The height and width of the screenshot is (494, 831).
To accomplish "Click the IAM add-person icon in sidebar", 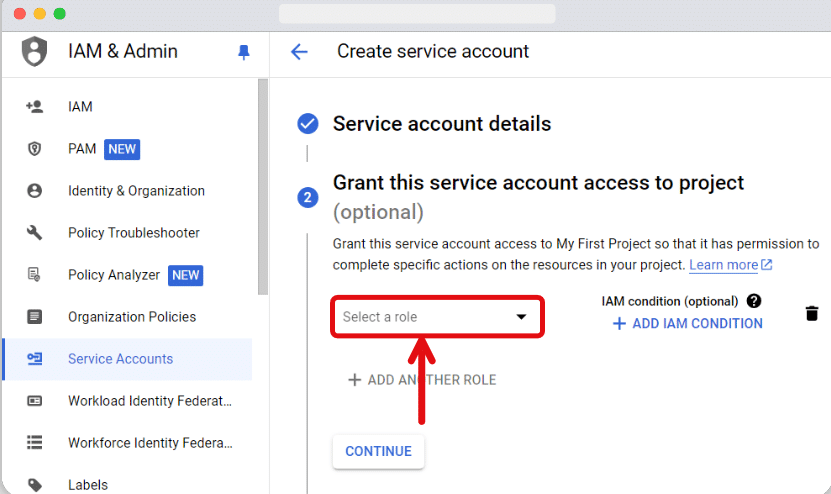I will pyautogui.click(x=34, y=107).
